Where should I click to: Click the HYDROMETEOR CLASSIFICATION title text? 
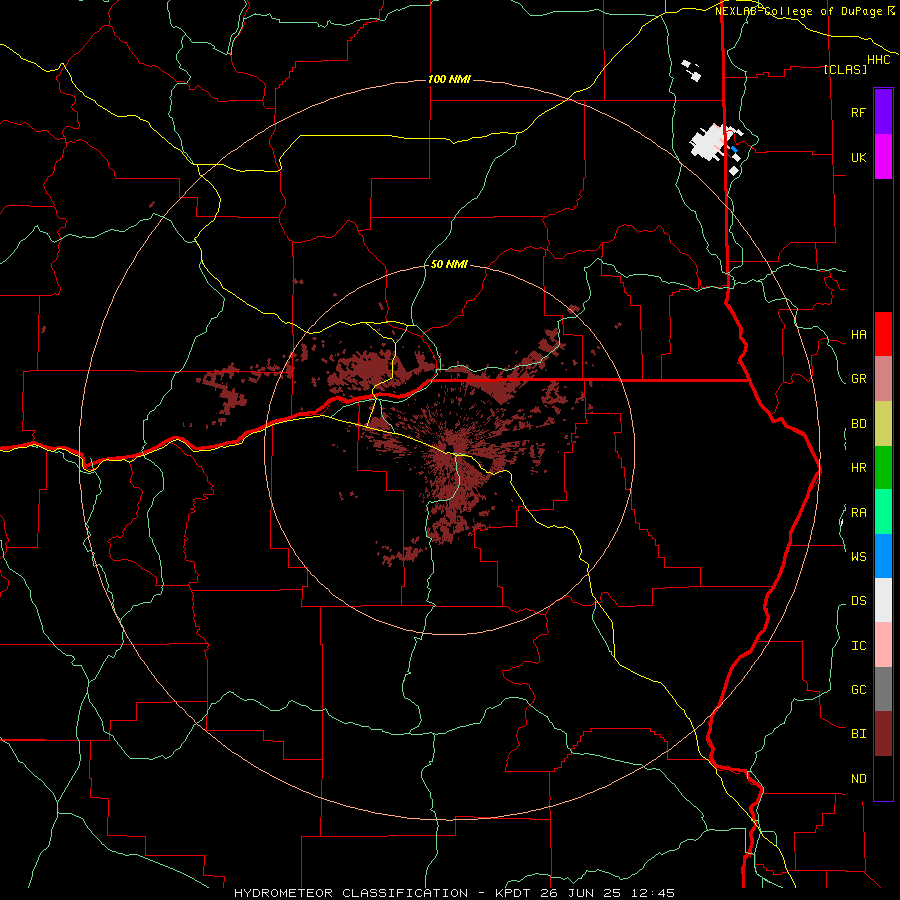coord(351,893)
